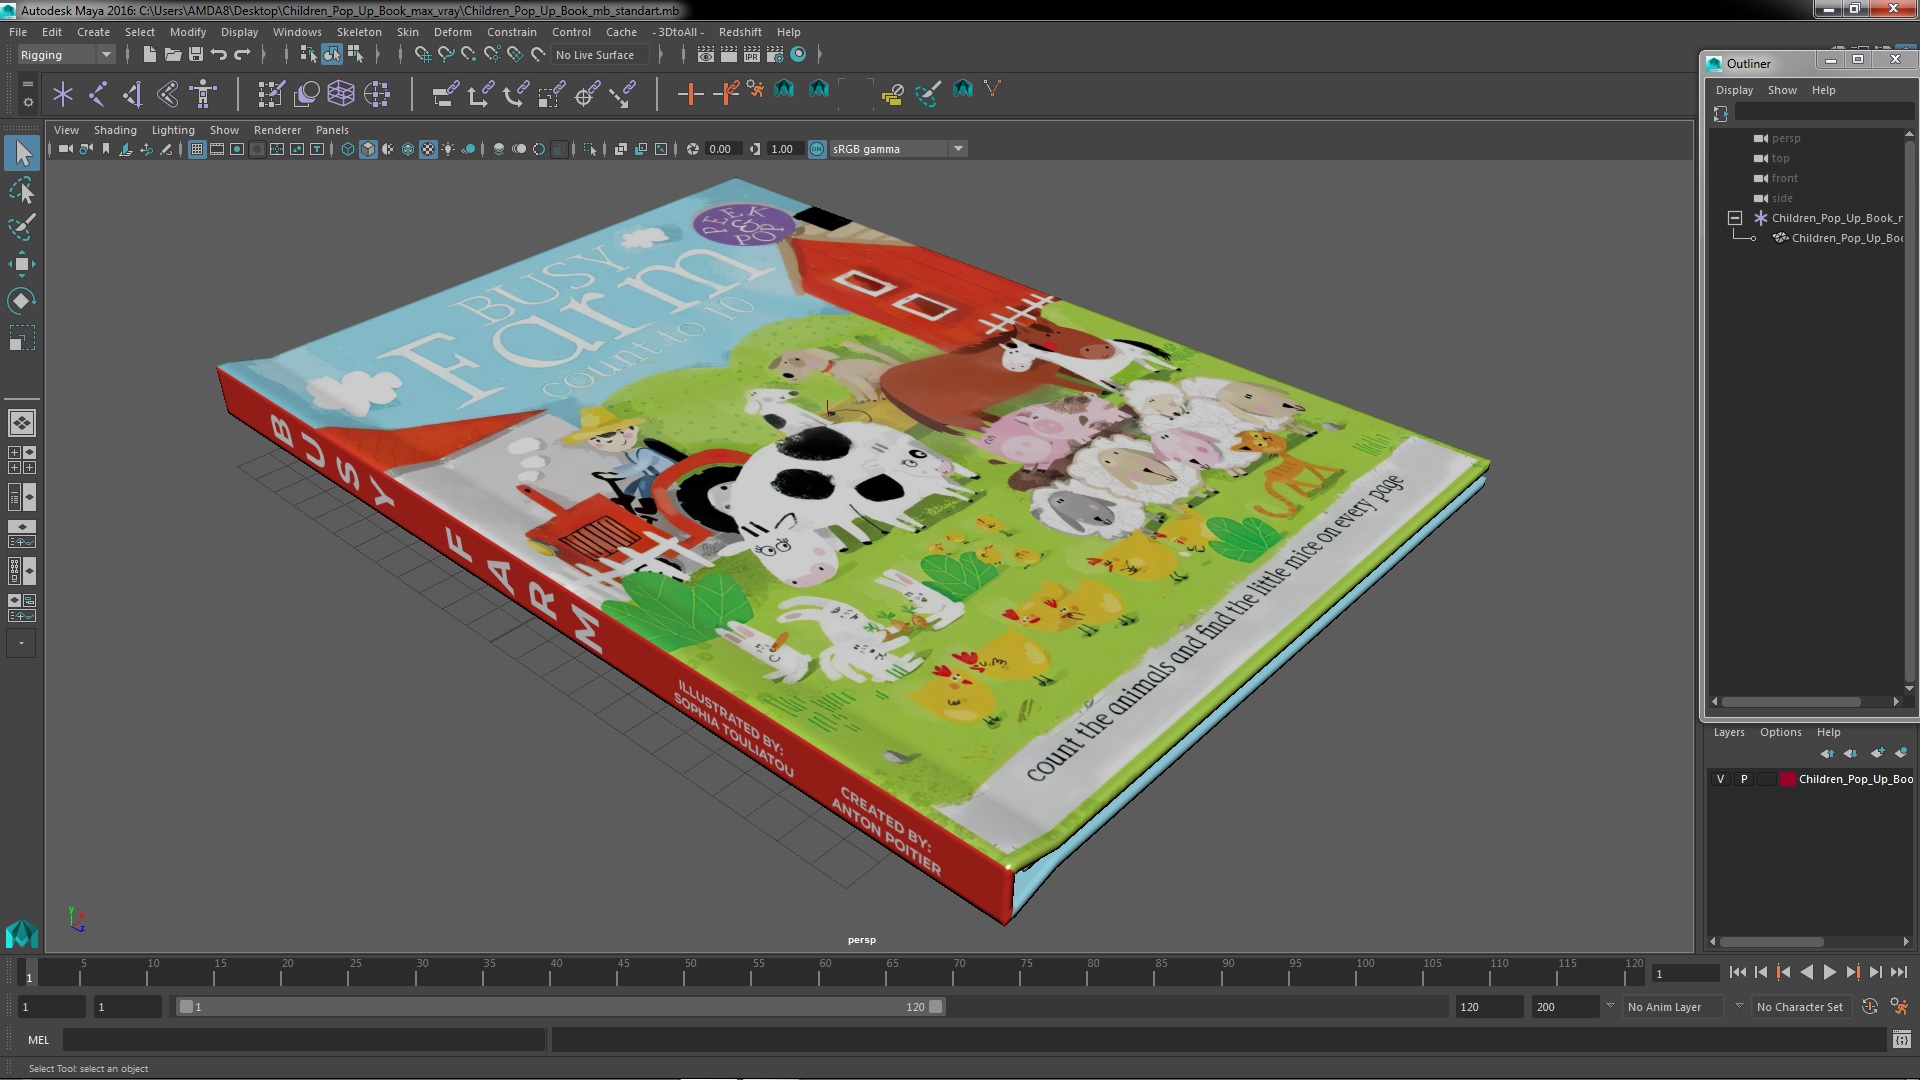Open a scene with folder icon
Image resolution: width=1920 pixels, height=1080 pixels.
click(172, 54)
